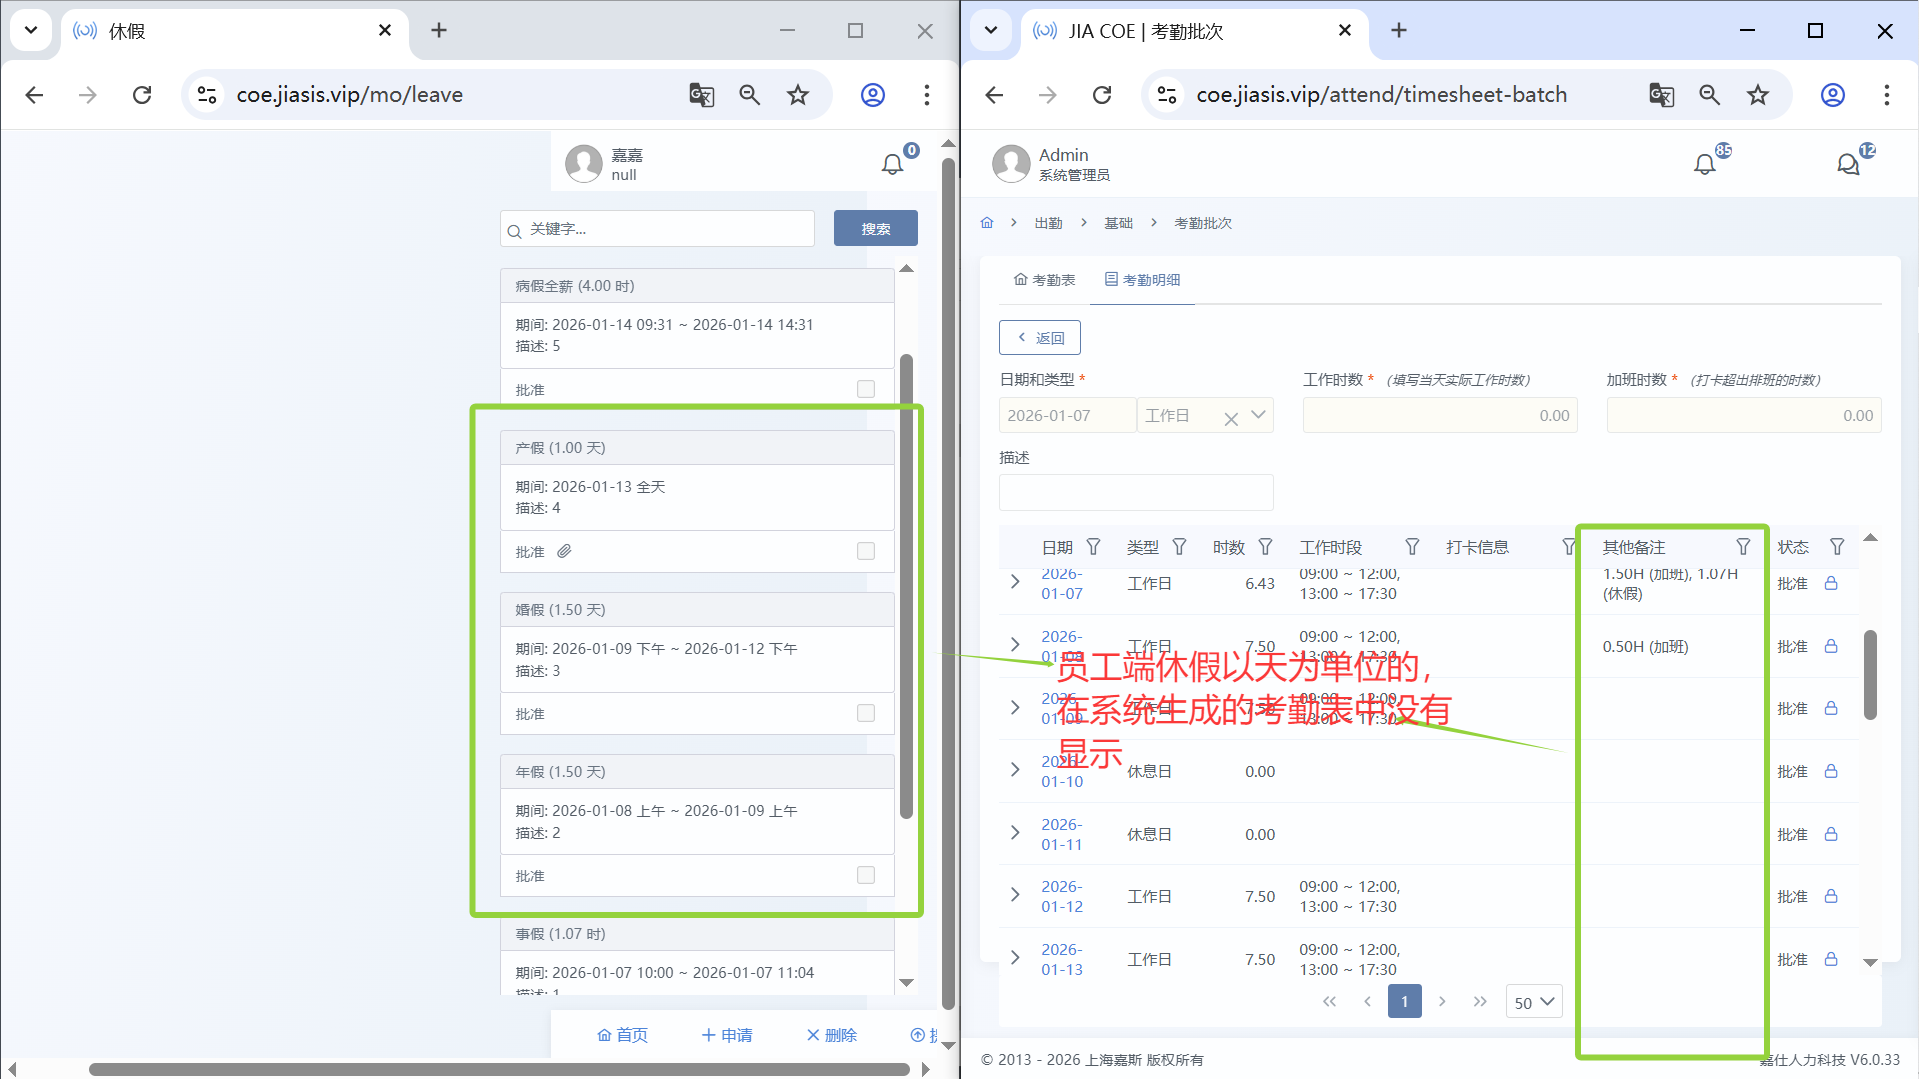Click the 关键字 search input field
This screenshot has height=1079, width=1919.
(x=665, y=229)
